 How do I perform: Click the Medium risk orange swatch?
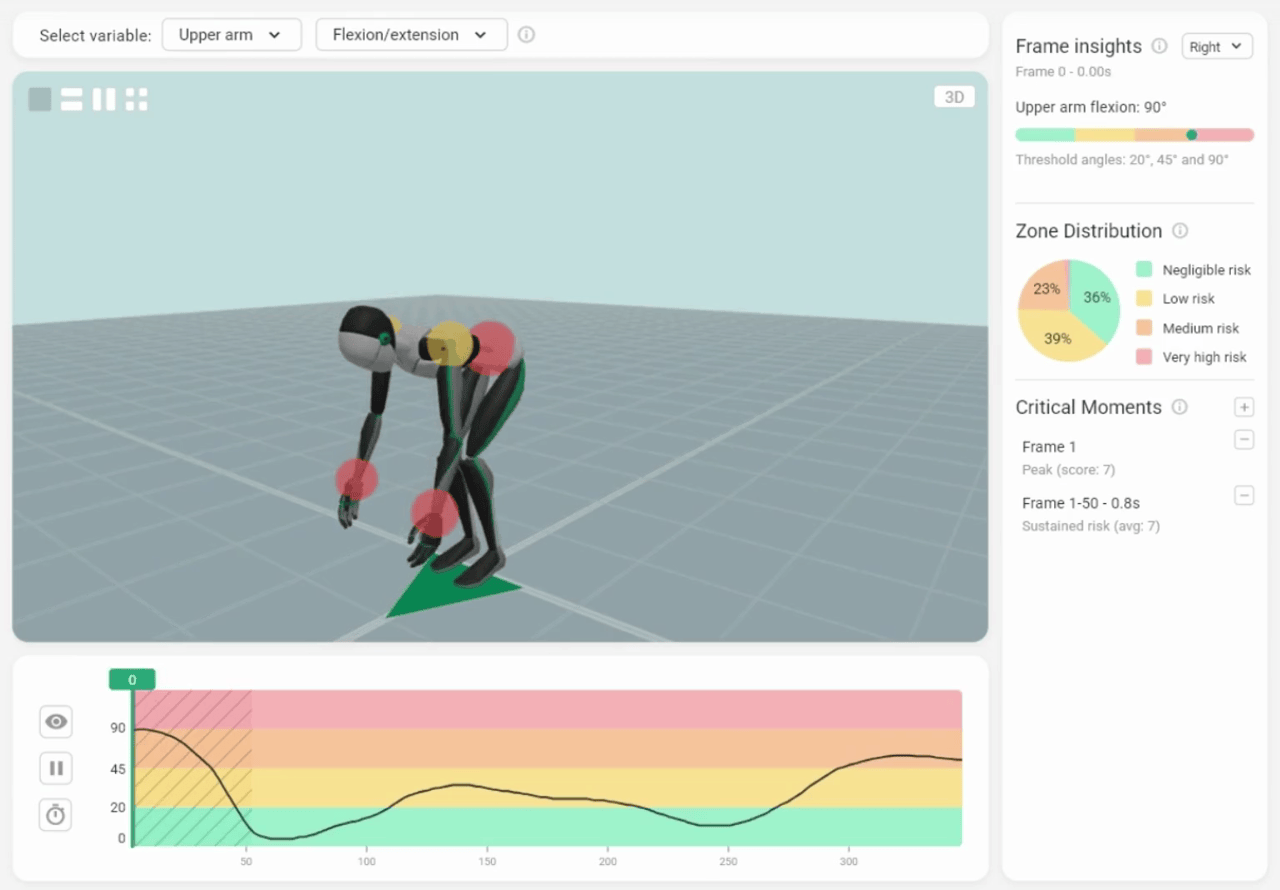pyautogui.click(x=1144, y=328)
